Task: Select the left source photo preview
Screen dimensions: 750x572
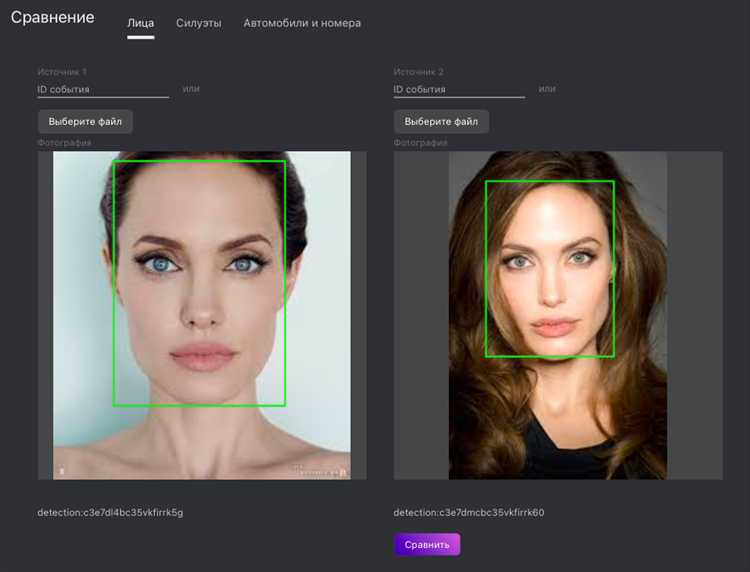Action: click(202, 315)
